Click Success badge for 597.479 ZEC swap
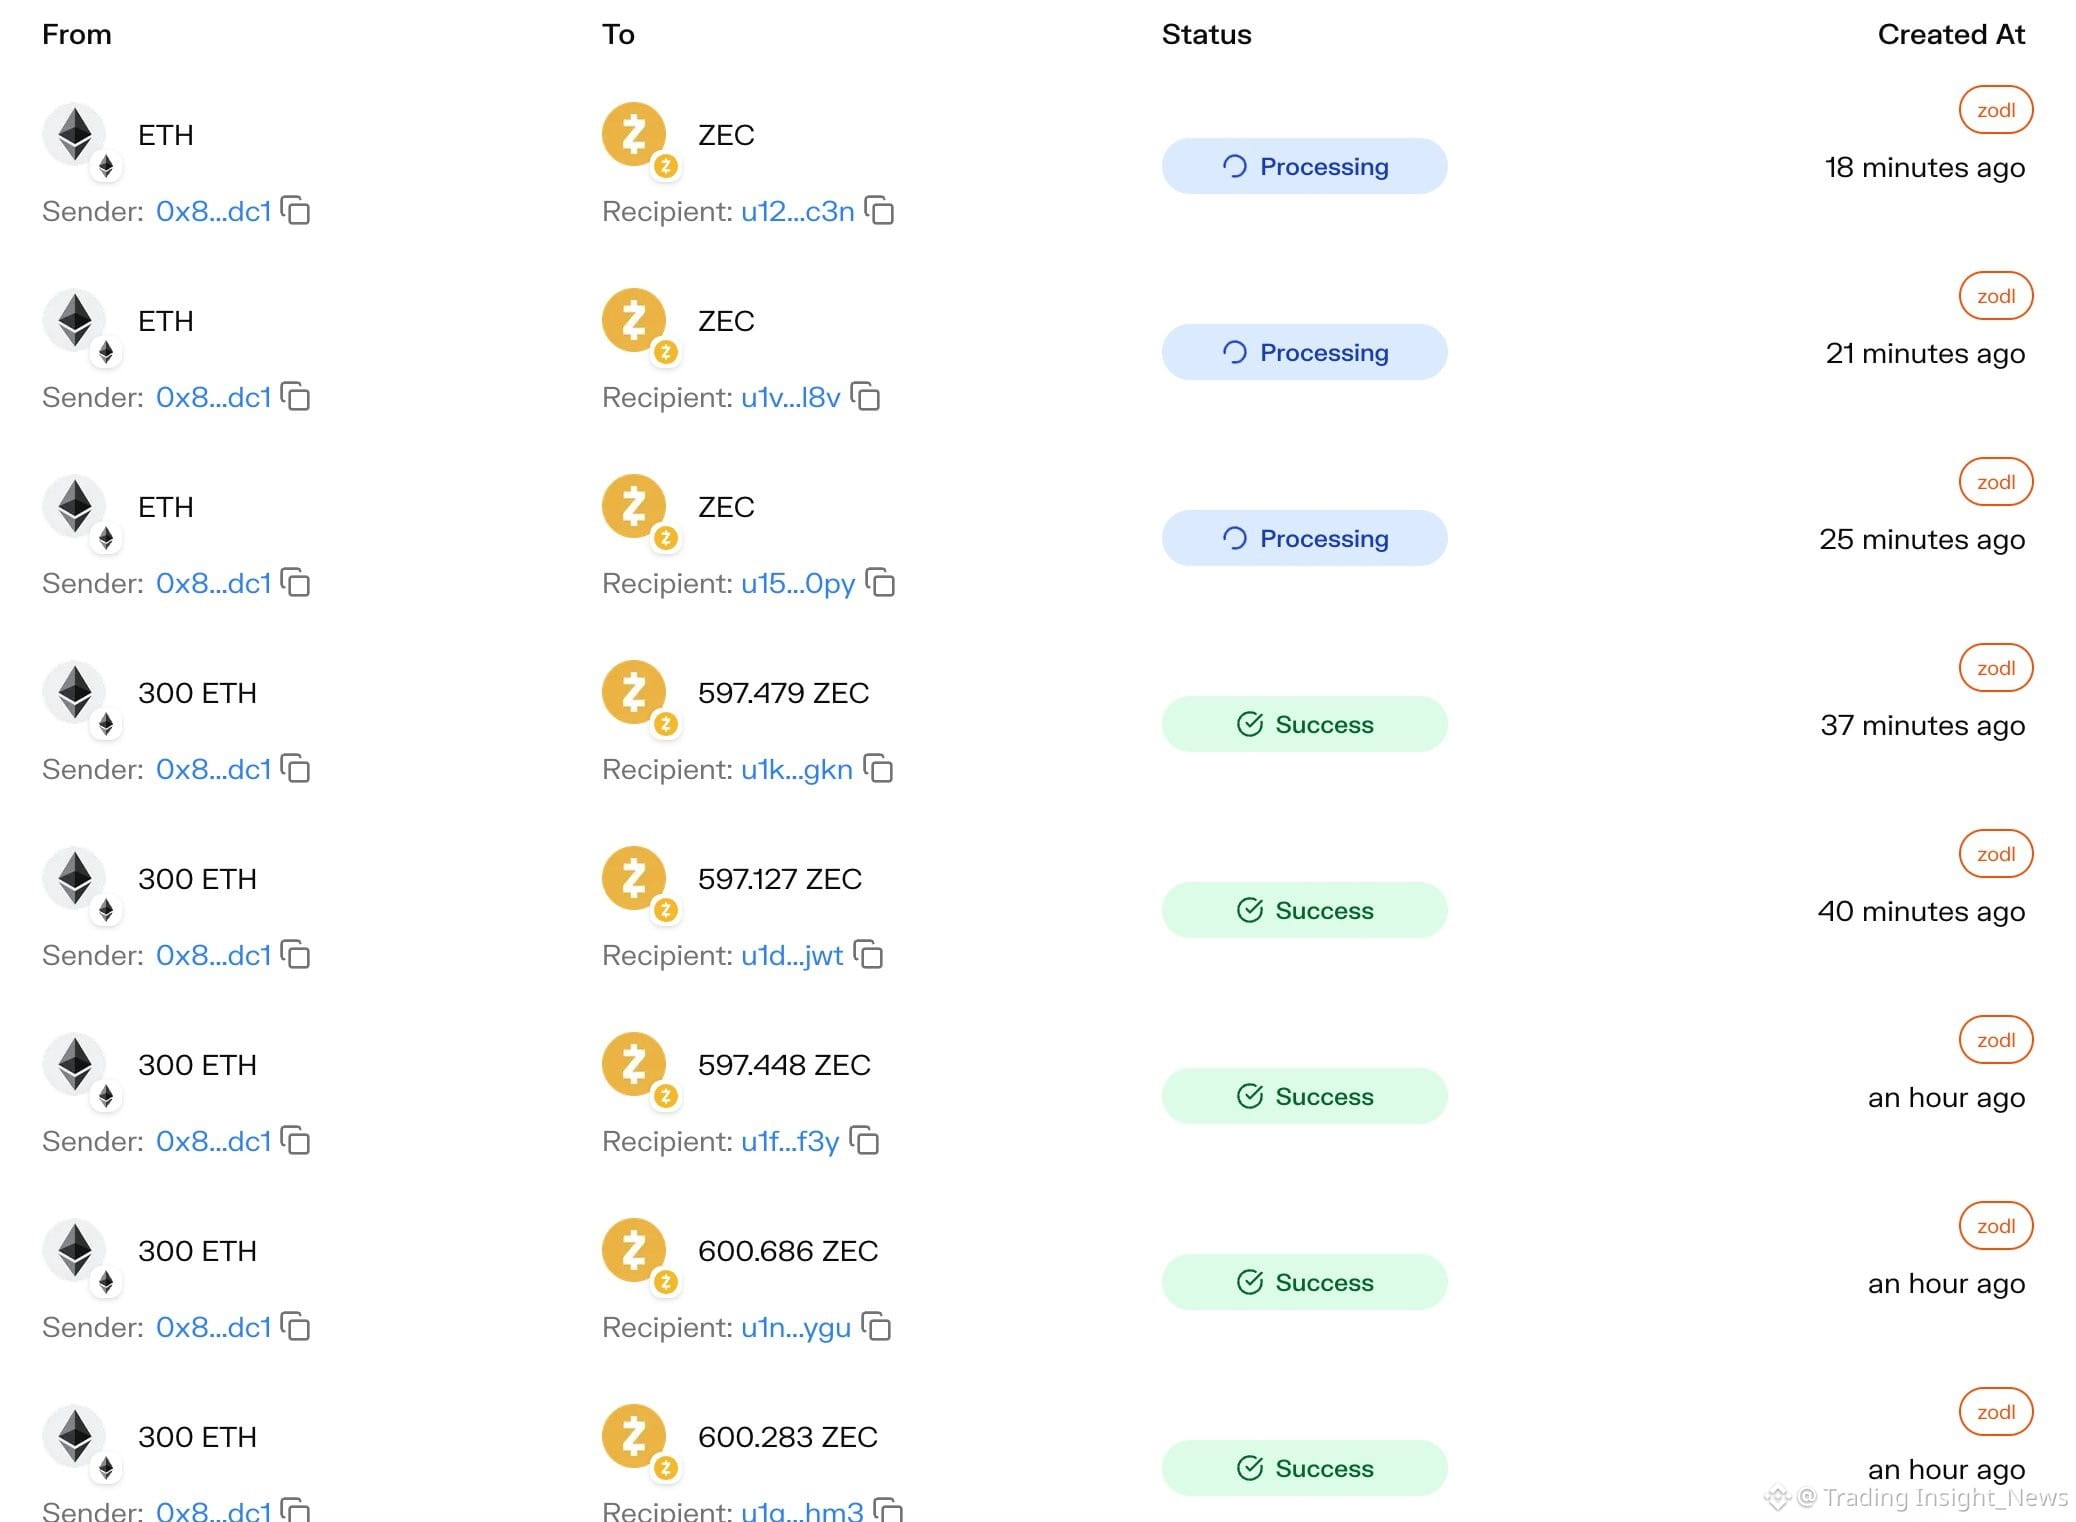2076x1522 pixels. click(1304, 724)
